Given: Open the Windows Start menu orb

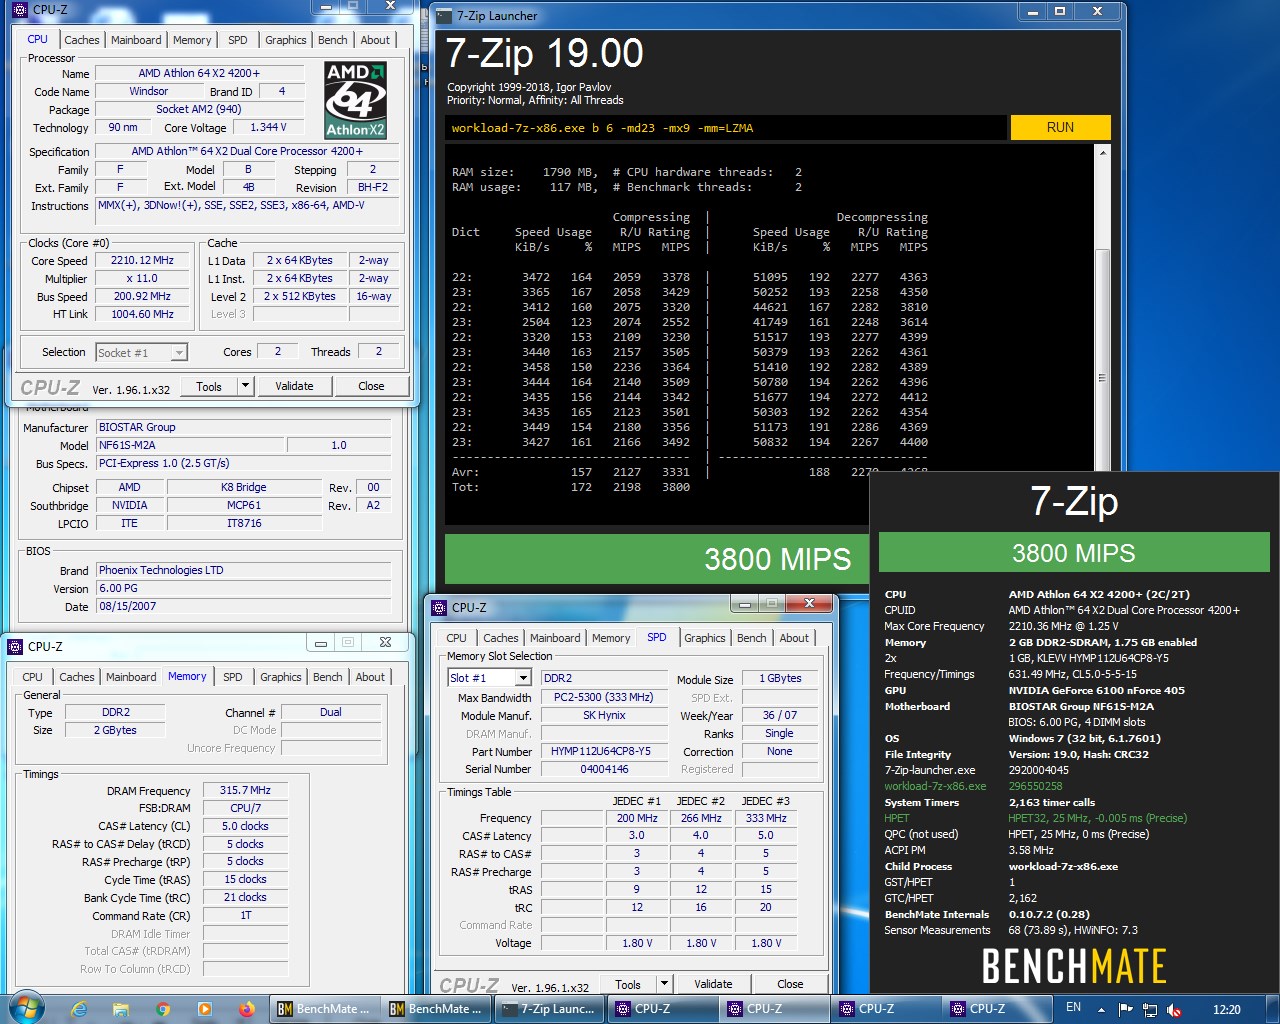Looking at the screenshot, I should click(26, 1007).
